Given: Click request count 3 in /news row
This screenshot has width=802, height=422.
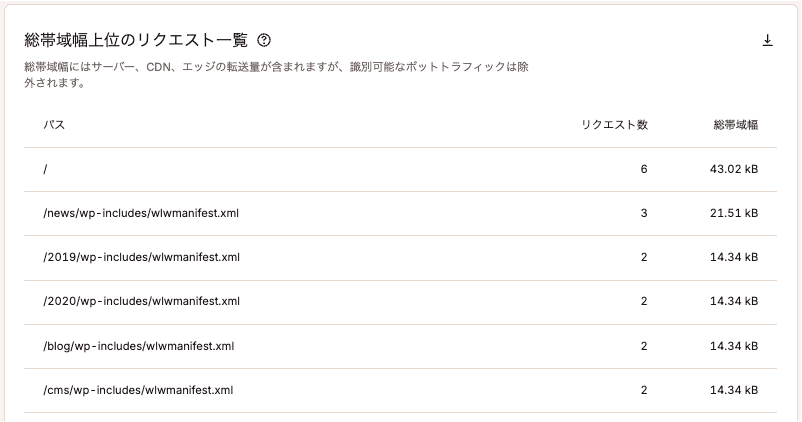Looking at the screenshot, I should [x=644, y=213].
